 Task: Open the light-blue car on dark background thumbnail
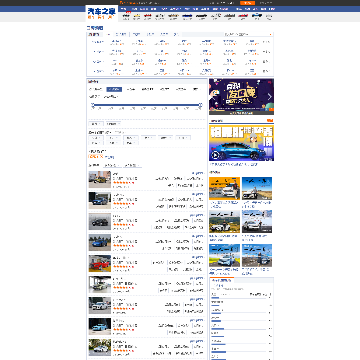[100, 327]
